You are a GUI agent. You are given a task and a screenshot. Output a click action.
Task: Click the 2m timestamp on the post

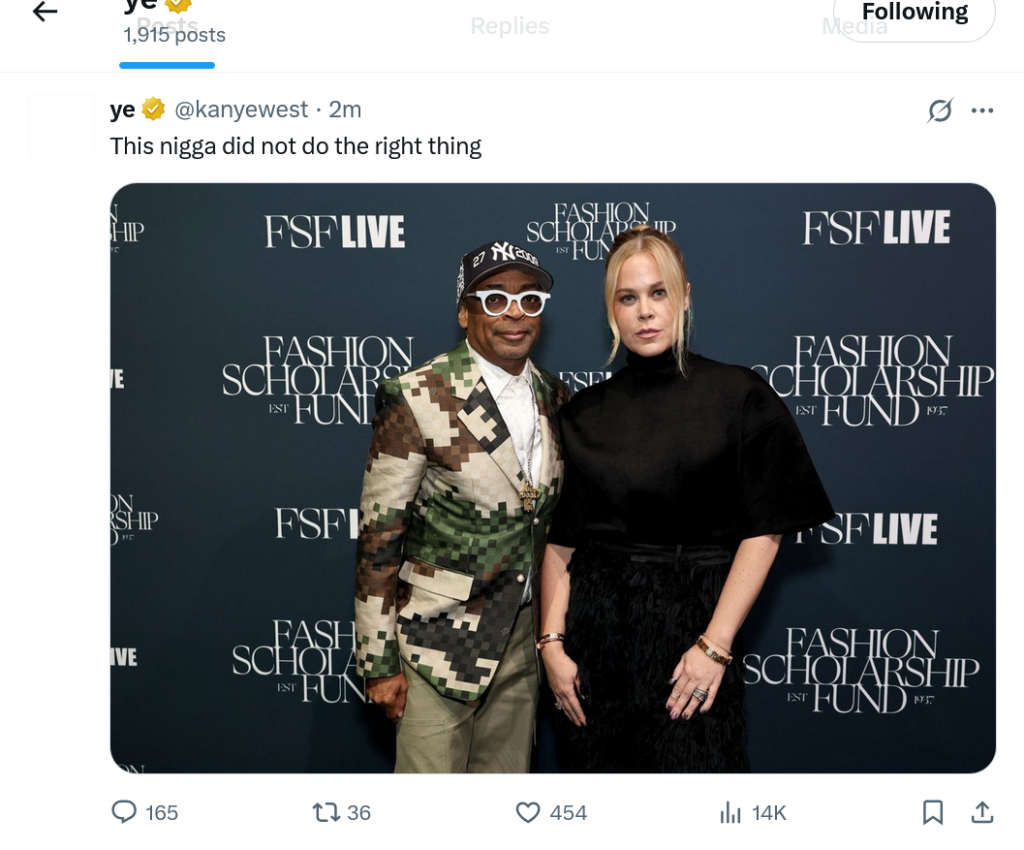[x=345, y=109]
